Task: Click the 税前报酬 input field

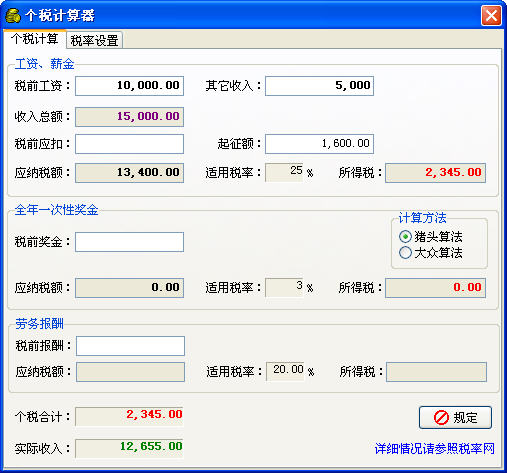Action: coord(130,346)
